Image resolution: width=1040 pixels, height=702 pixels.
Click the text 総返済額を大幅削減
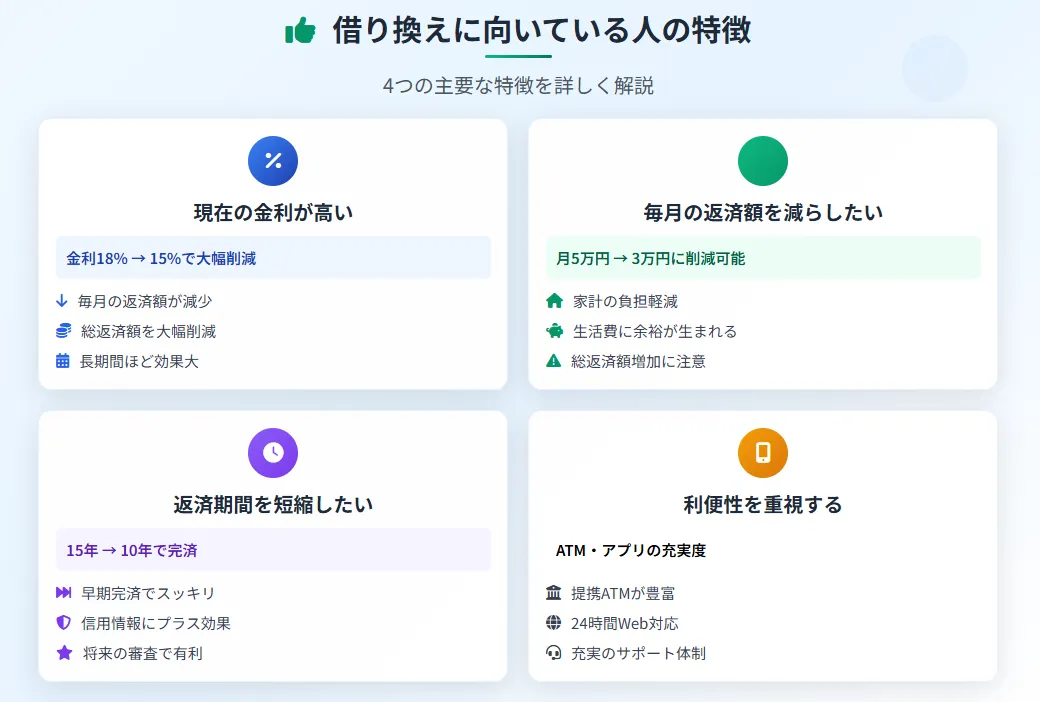coord(149,331)
